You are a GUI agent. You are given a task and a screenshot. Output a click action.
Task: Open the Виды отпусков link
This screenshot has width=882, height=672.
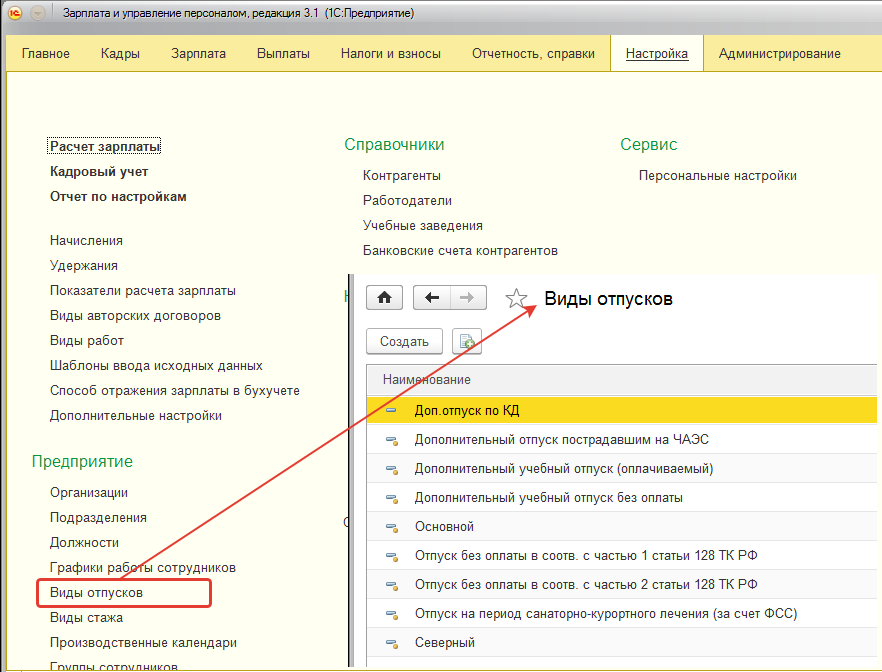click(97, 593)
